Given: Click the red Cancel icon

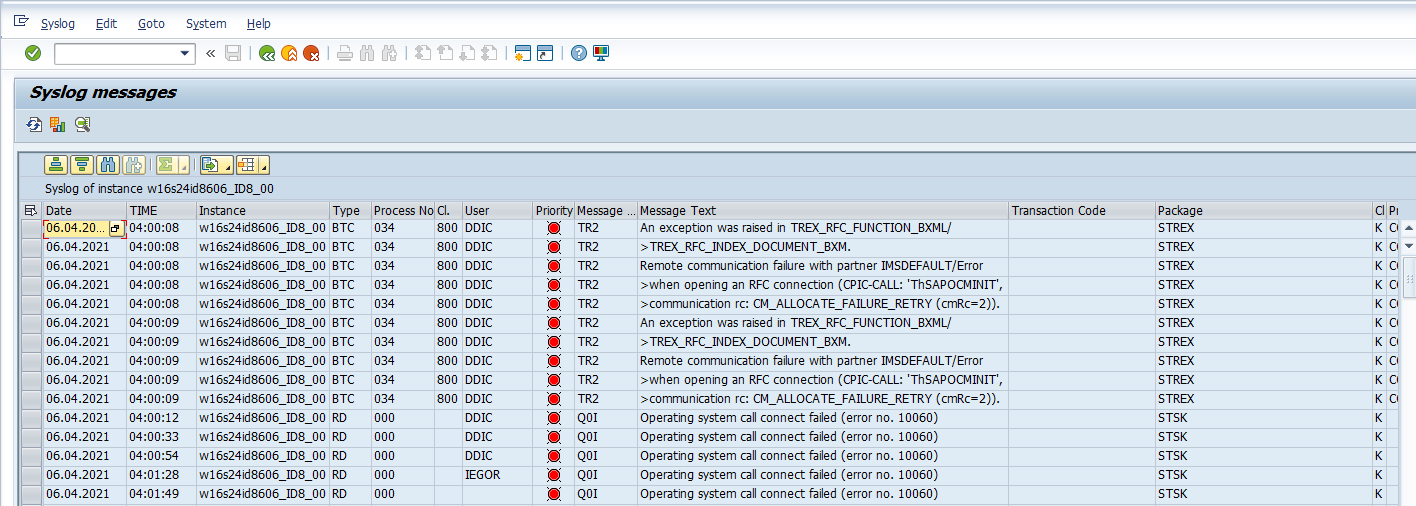Looking at the screenshot, I should (311, 53).
